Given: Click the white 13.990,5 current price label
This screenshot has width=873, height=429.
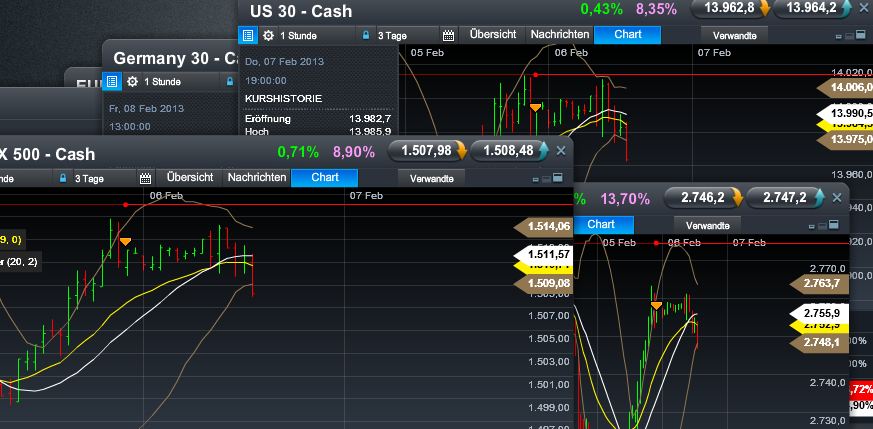Looking at the screenshot, I should (x=845, y=113).
